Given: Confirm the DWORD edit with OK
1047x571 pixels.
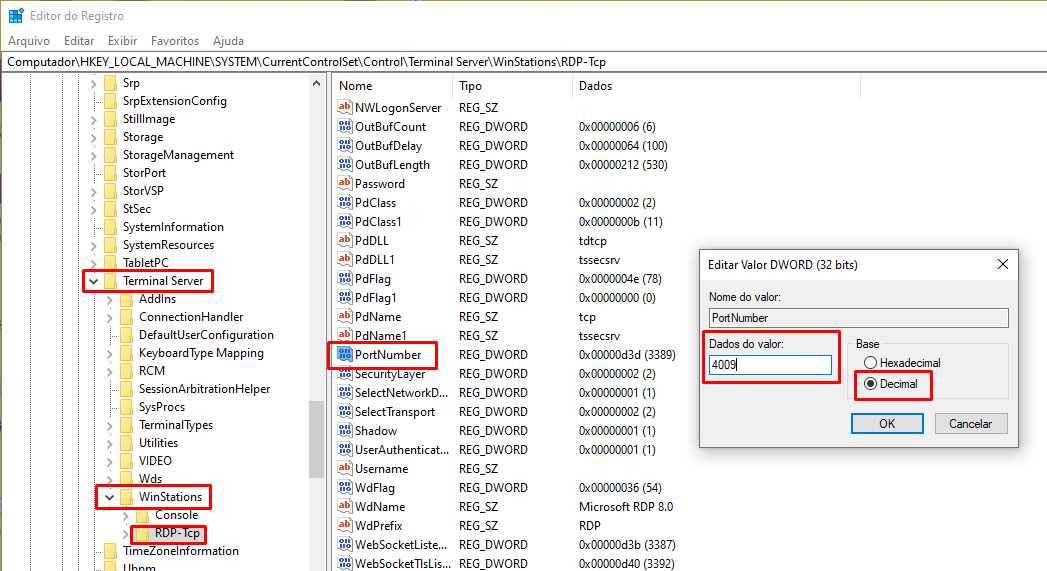Looking at the screenshot, I should (887, 423).
